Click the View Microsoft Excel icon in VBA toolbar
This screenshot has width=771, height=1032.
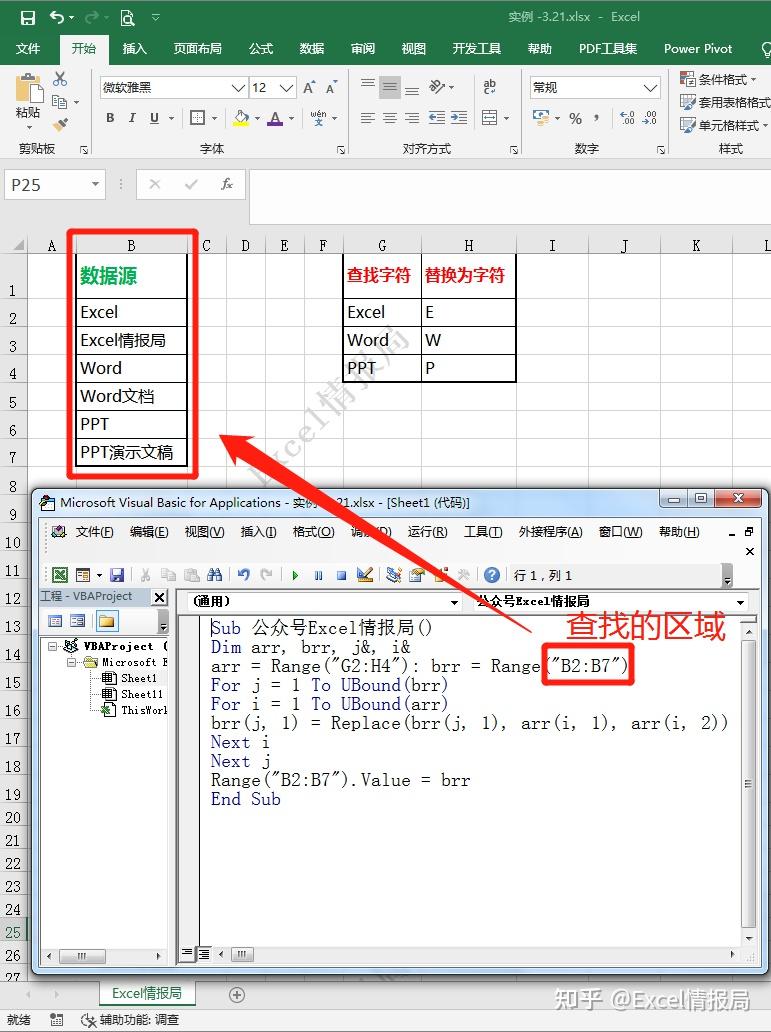(x=60, y=575)
